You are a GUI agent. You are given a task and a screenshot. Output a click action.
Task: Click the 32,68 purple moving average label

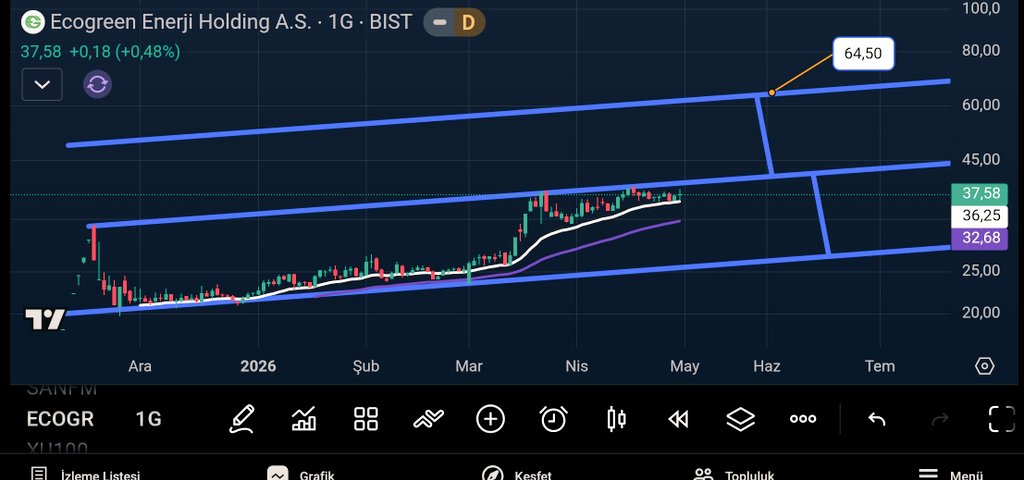981,238
